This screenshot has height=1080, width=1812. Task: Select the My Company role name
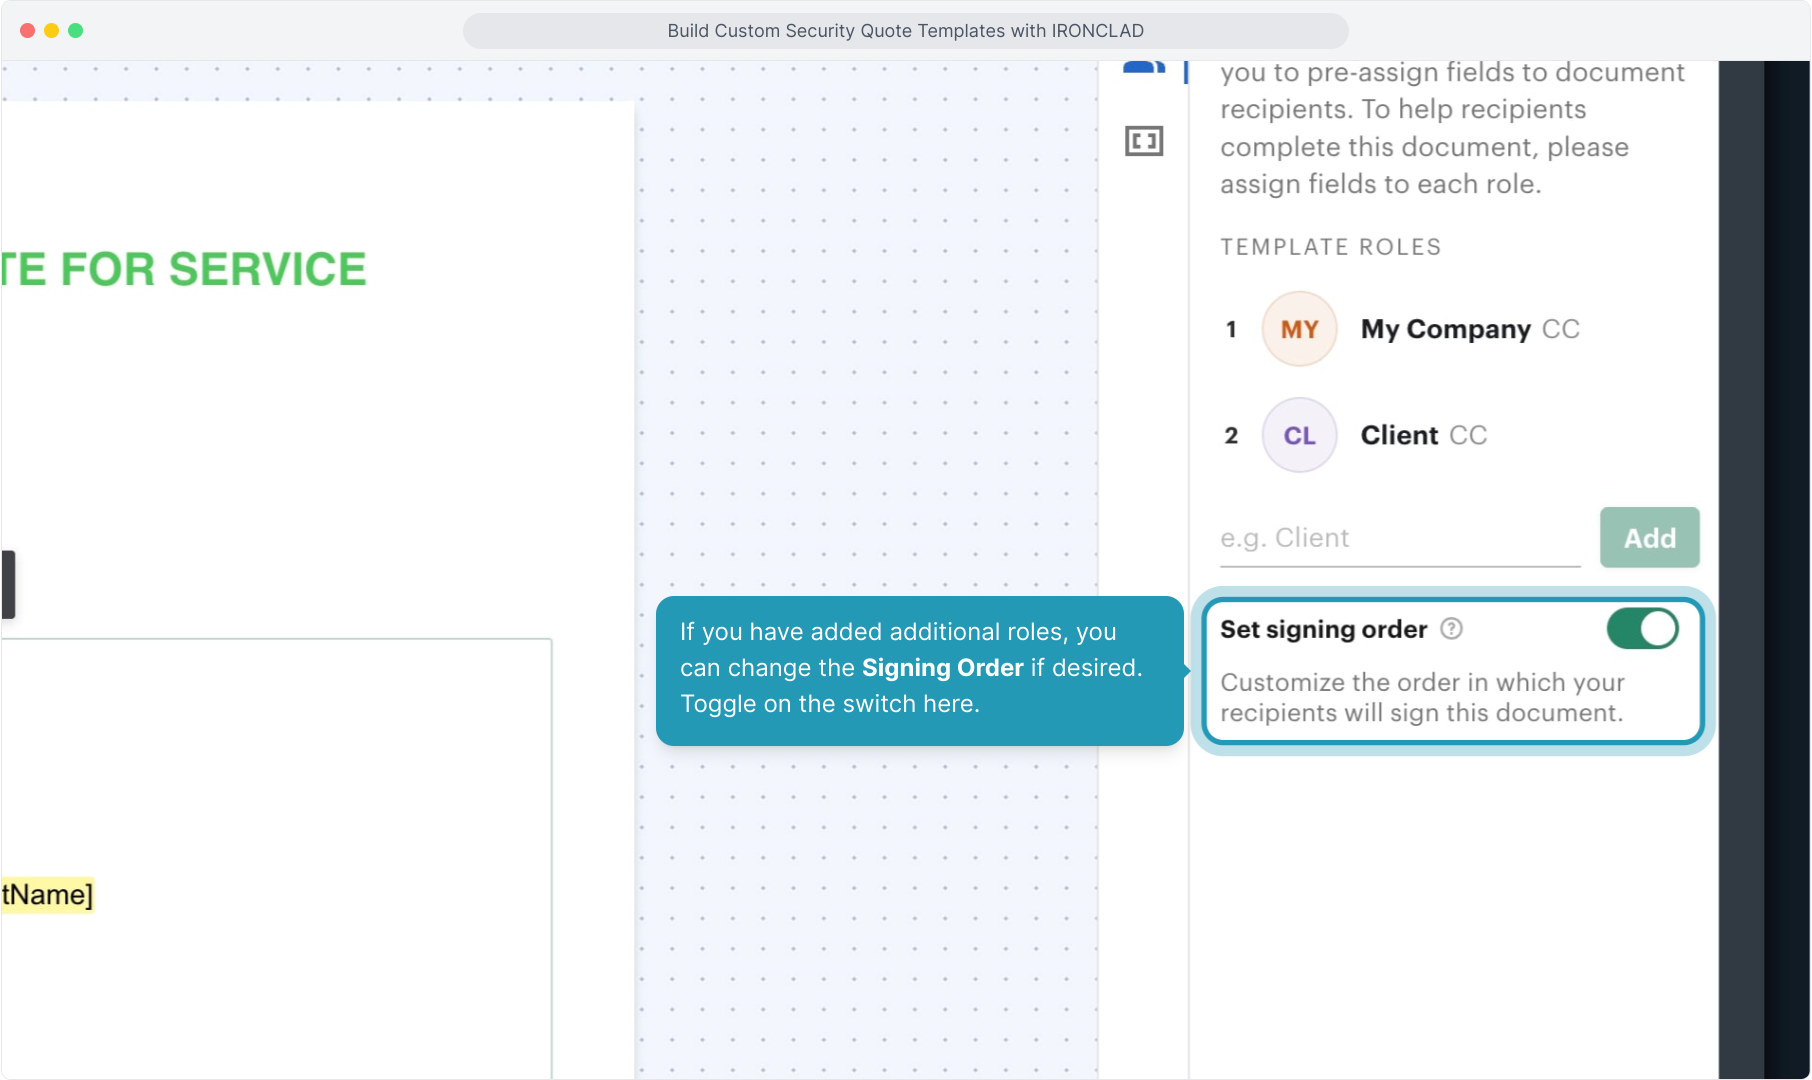coord(1445,329)
